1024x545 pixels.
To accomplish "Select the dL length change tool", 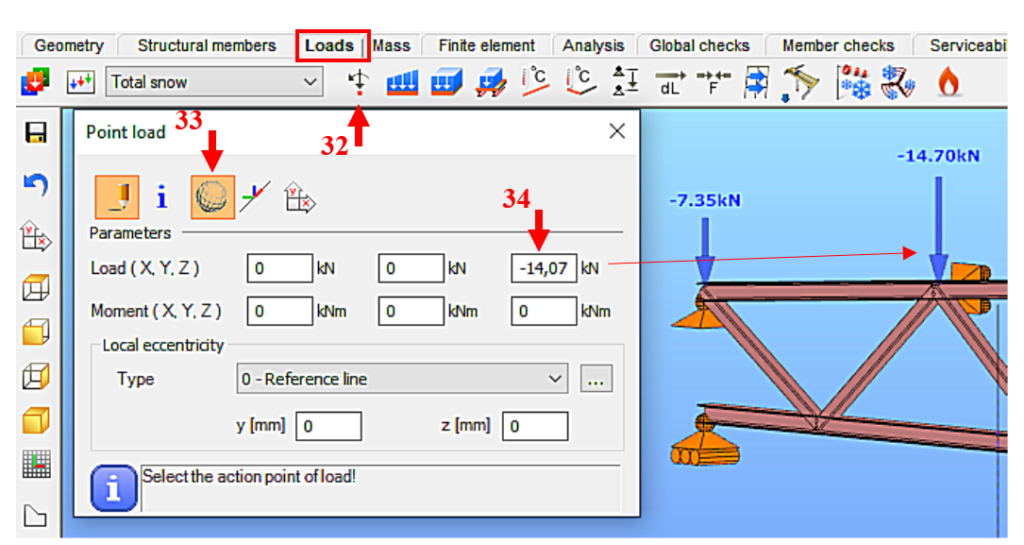I will pos(670,83).
